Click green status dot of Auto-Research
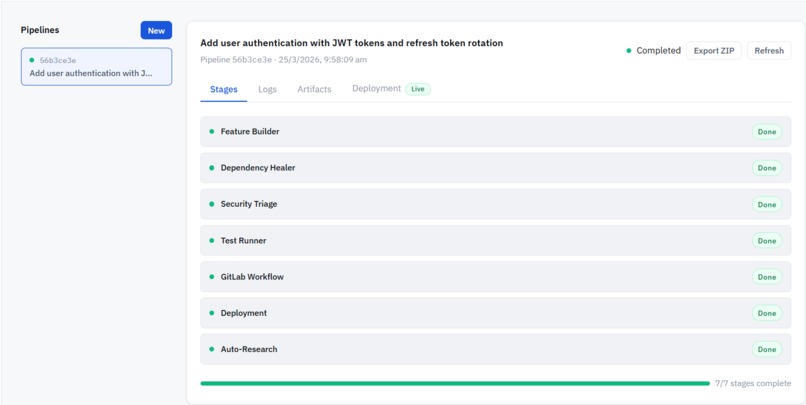The width and height of the screenshot is (806, 405). (211, 349)
